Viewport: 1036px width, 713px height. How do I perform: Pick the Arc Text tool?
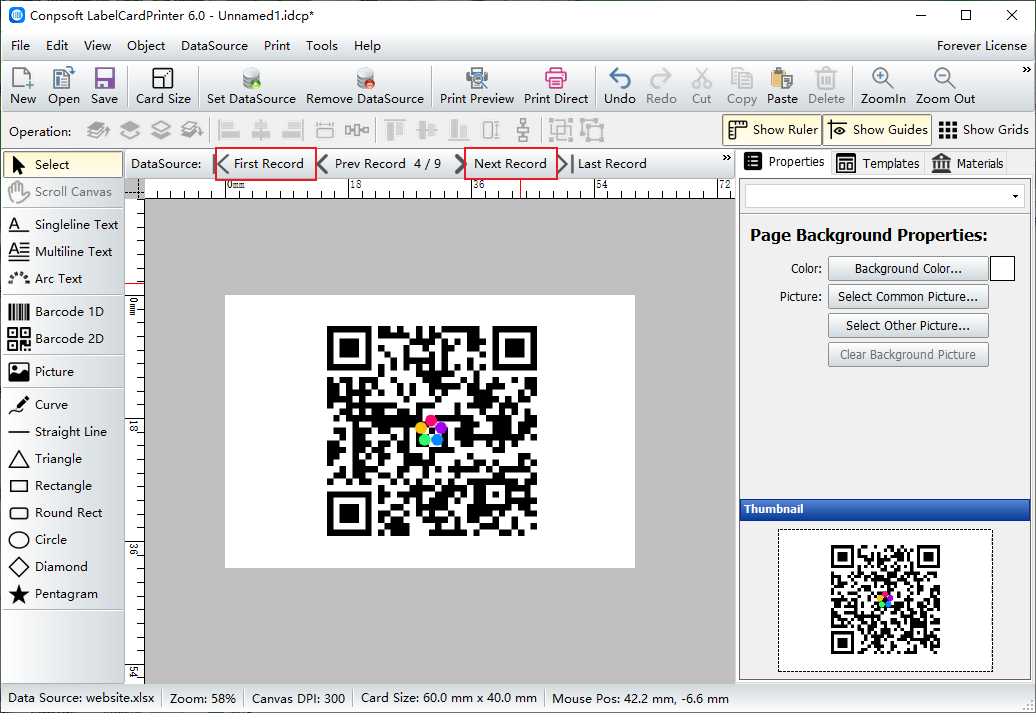[x=63, y=279]
